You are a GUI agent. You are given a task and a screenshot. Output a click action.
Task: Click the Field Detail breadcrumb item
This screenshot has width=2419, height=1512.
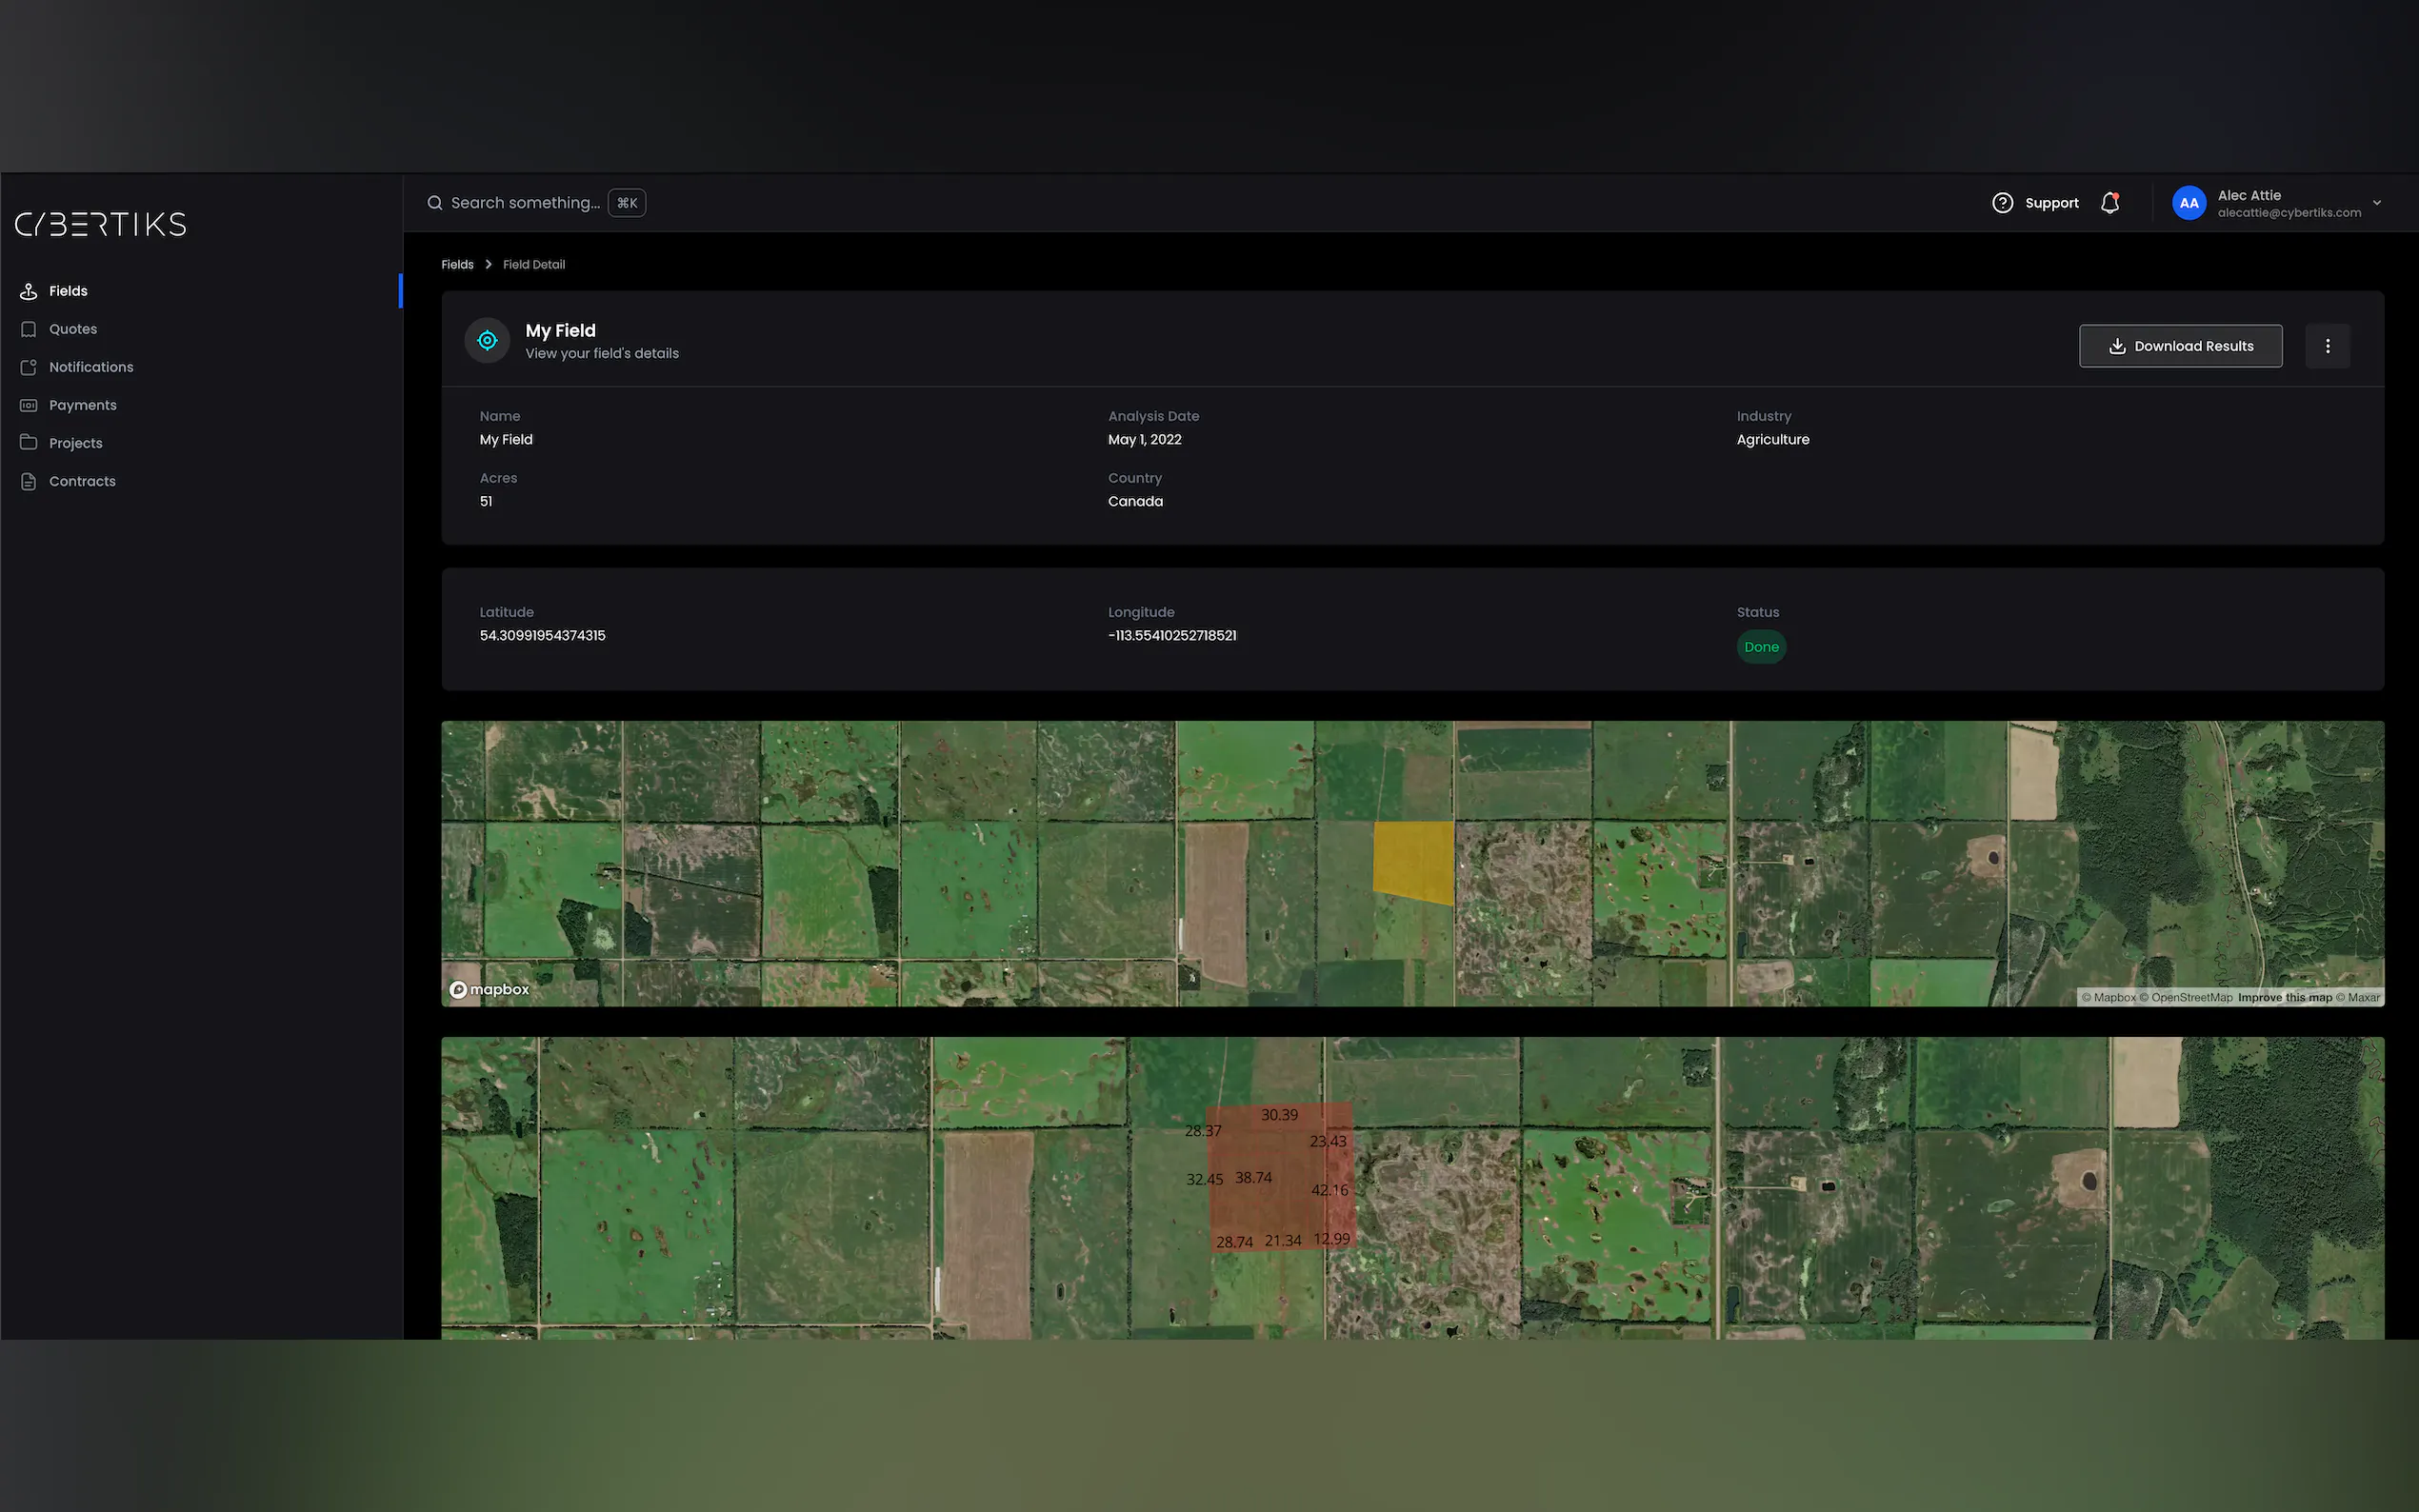534,265
